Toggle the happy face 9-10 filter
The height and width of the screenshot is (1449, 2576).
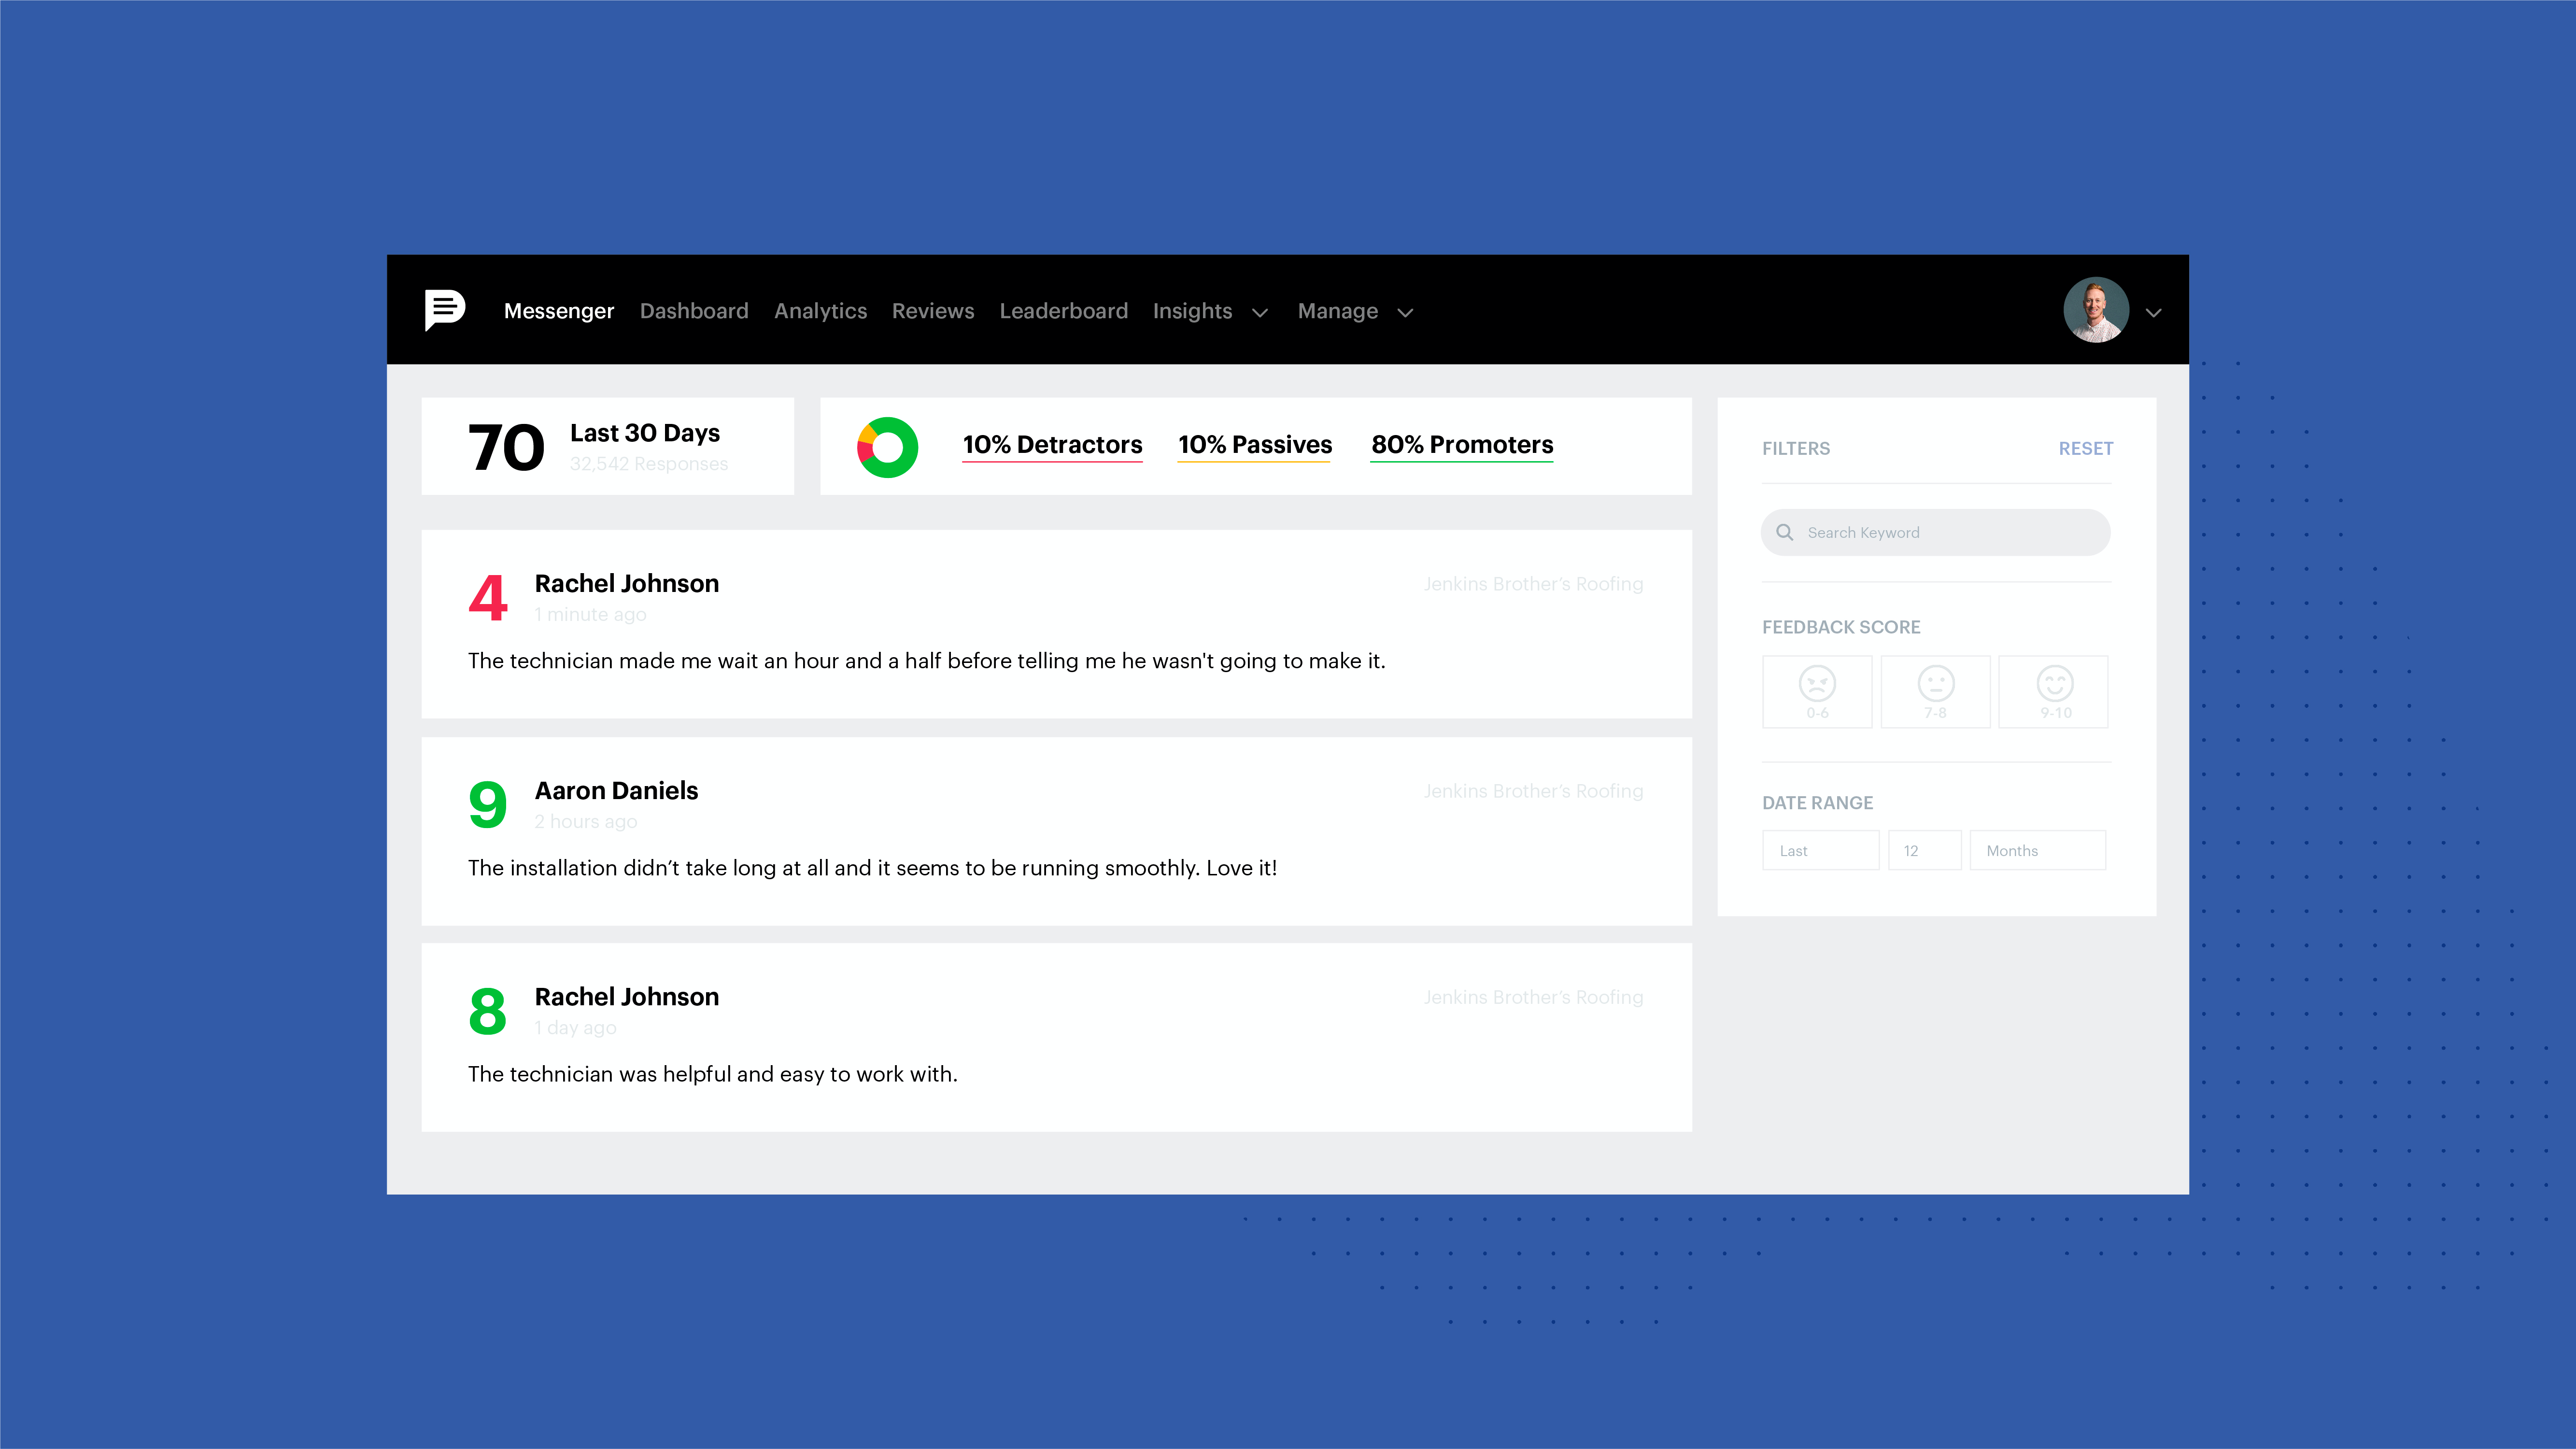point(2054,691)
